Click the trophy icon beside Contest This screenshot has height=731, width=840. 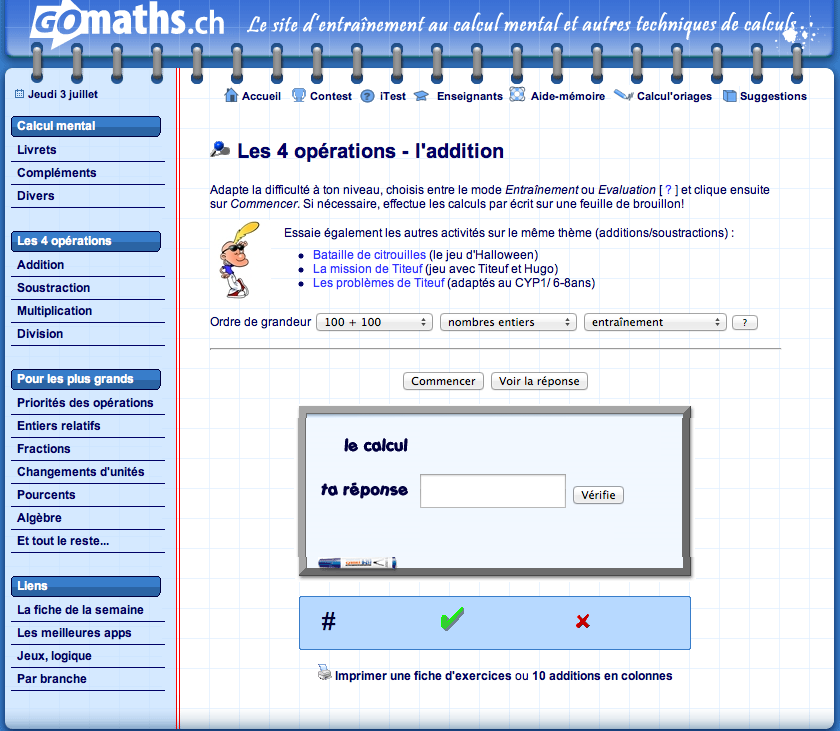(x=299, y=96)
